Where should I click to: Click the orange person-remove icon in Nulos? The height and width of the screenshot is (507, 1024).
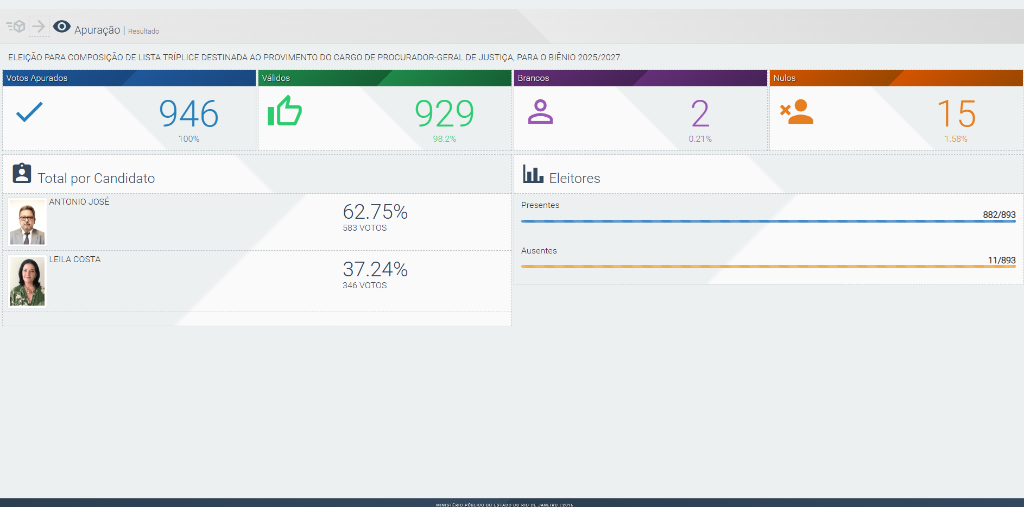click(796, 112)
